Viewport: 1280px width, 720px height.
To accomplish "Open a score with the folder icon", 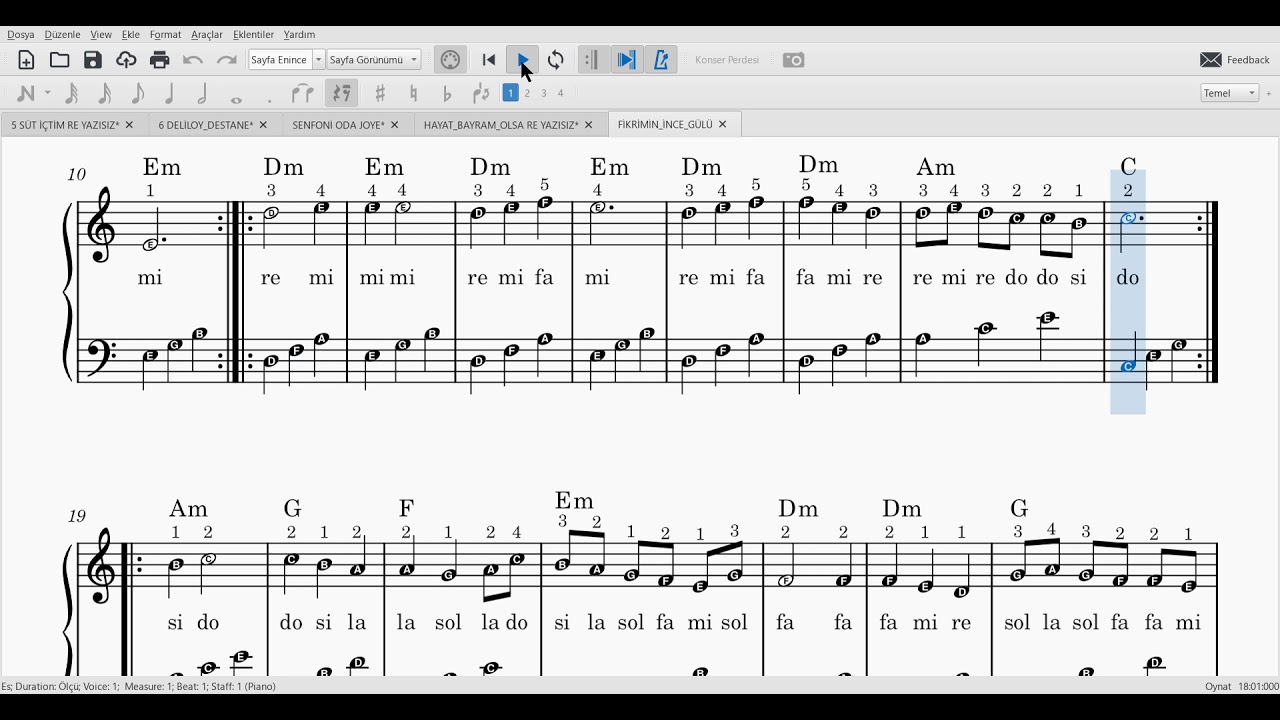I will click(x=60, y=60).
